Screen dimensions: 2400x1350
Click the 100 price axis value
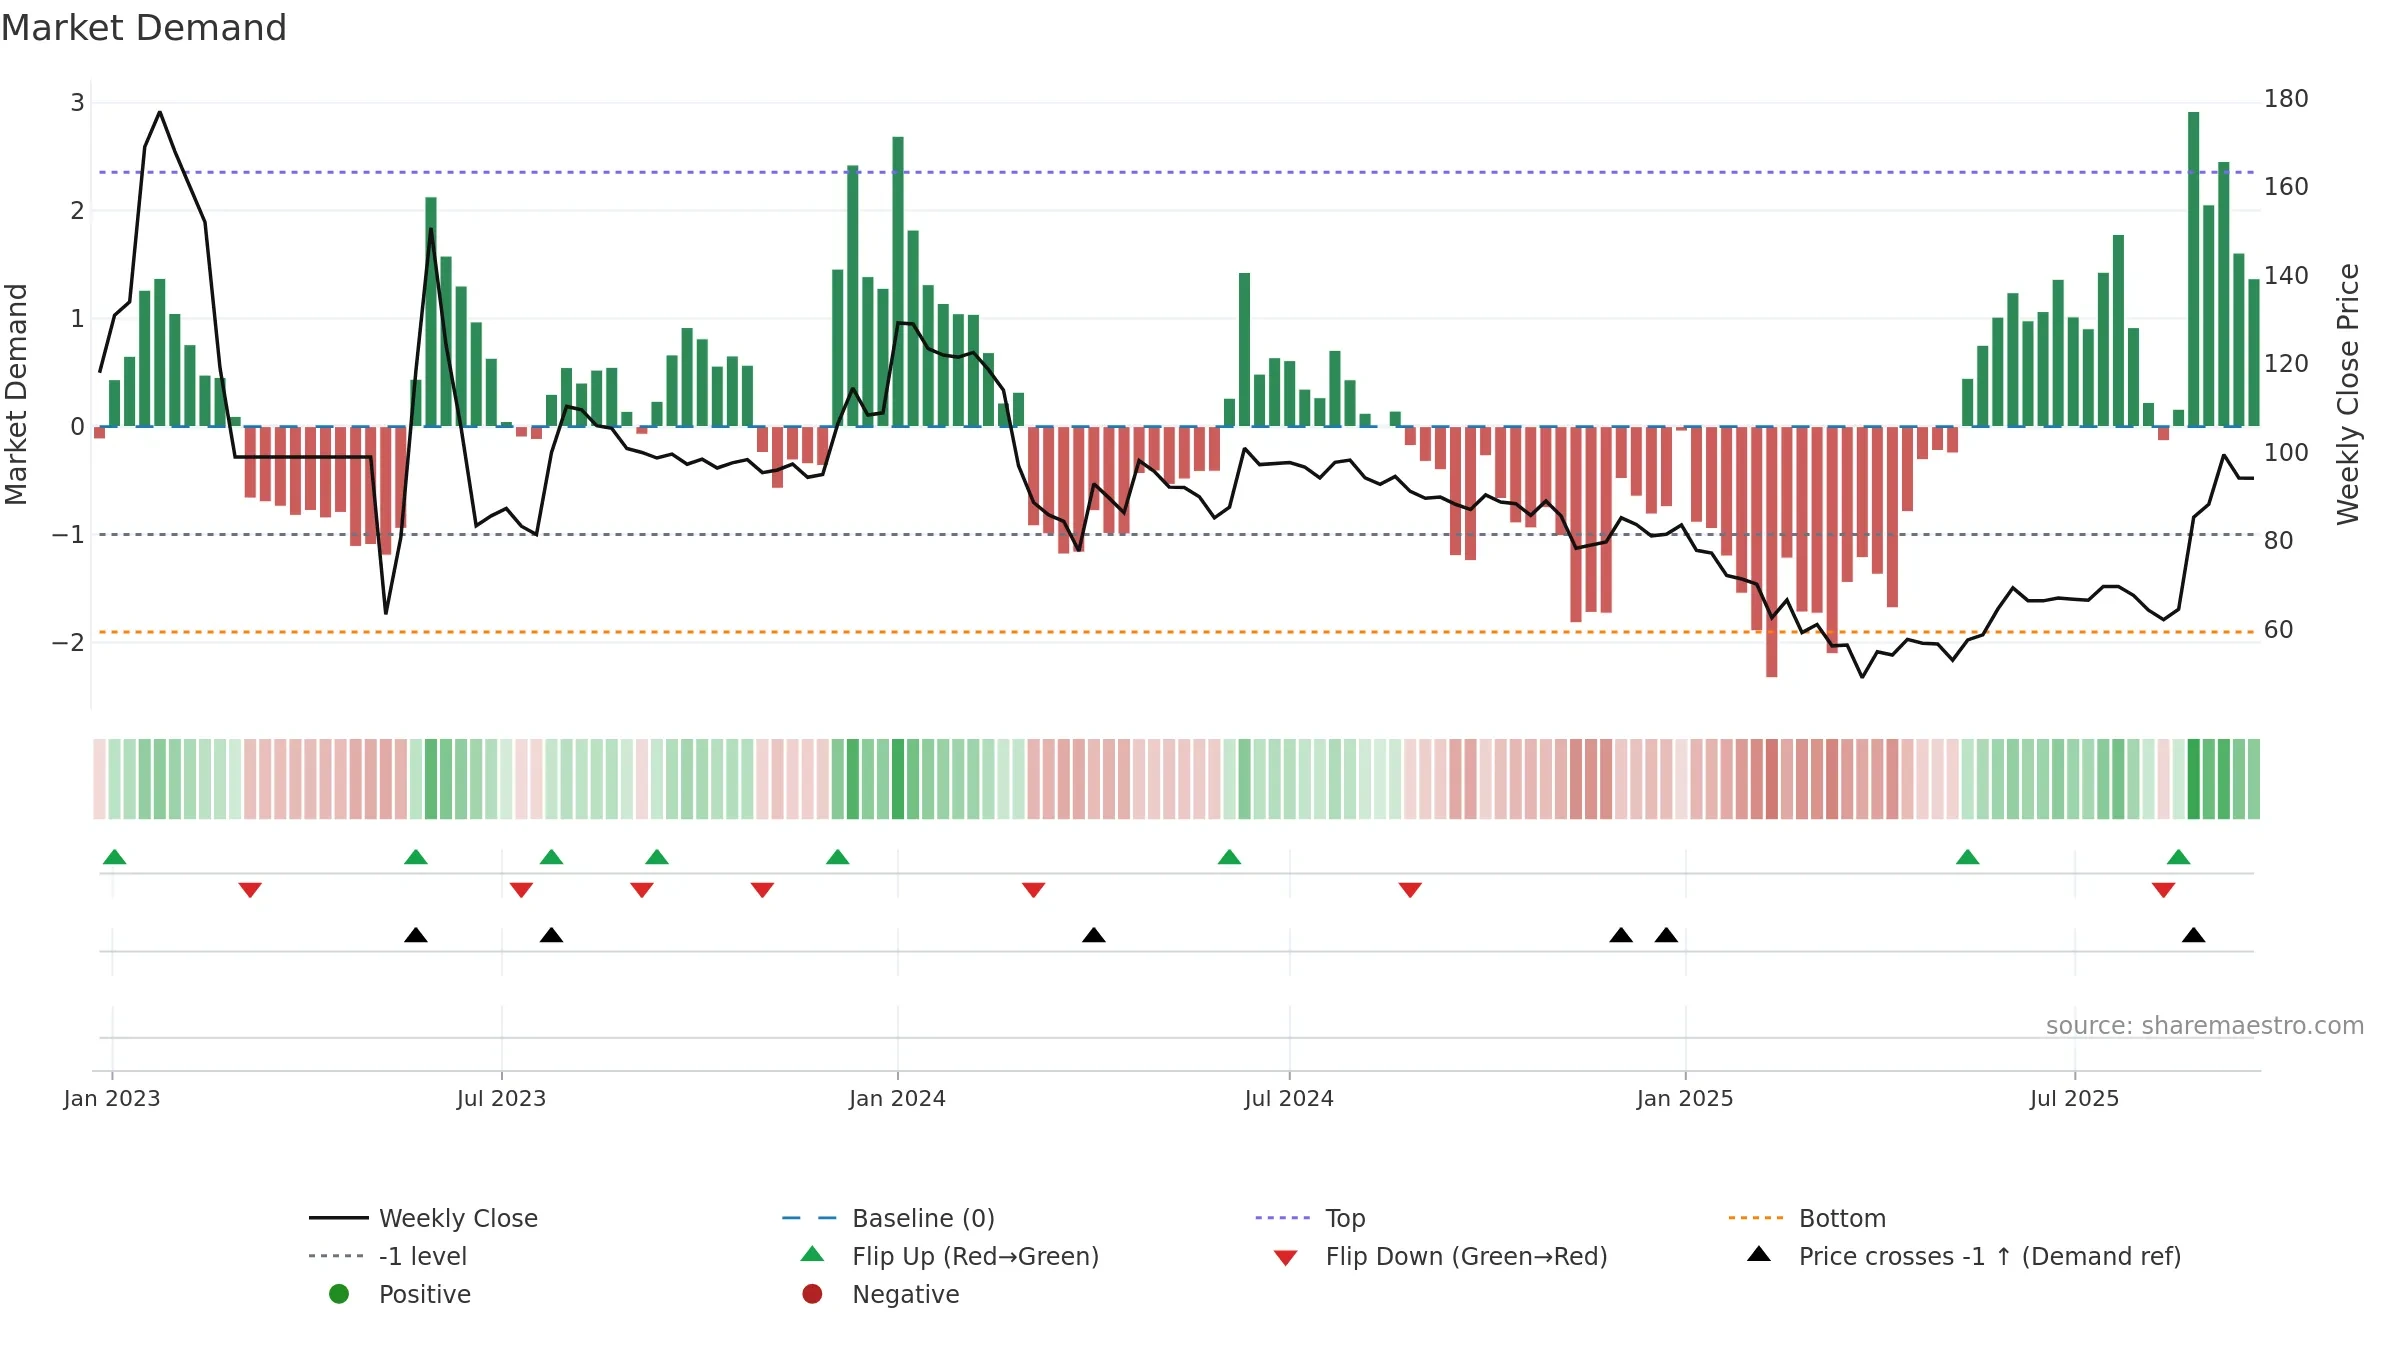pyautogui.click(x=2286, y=453)
